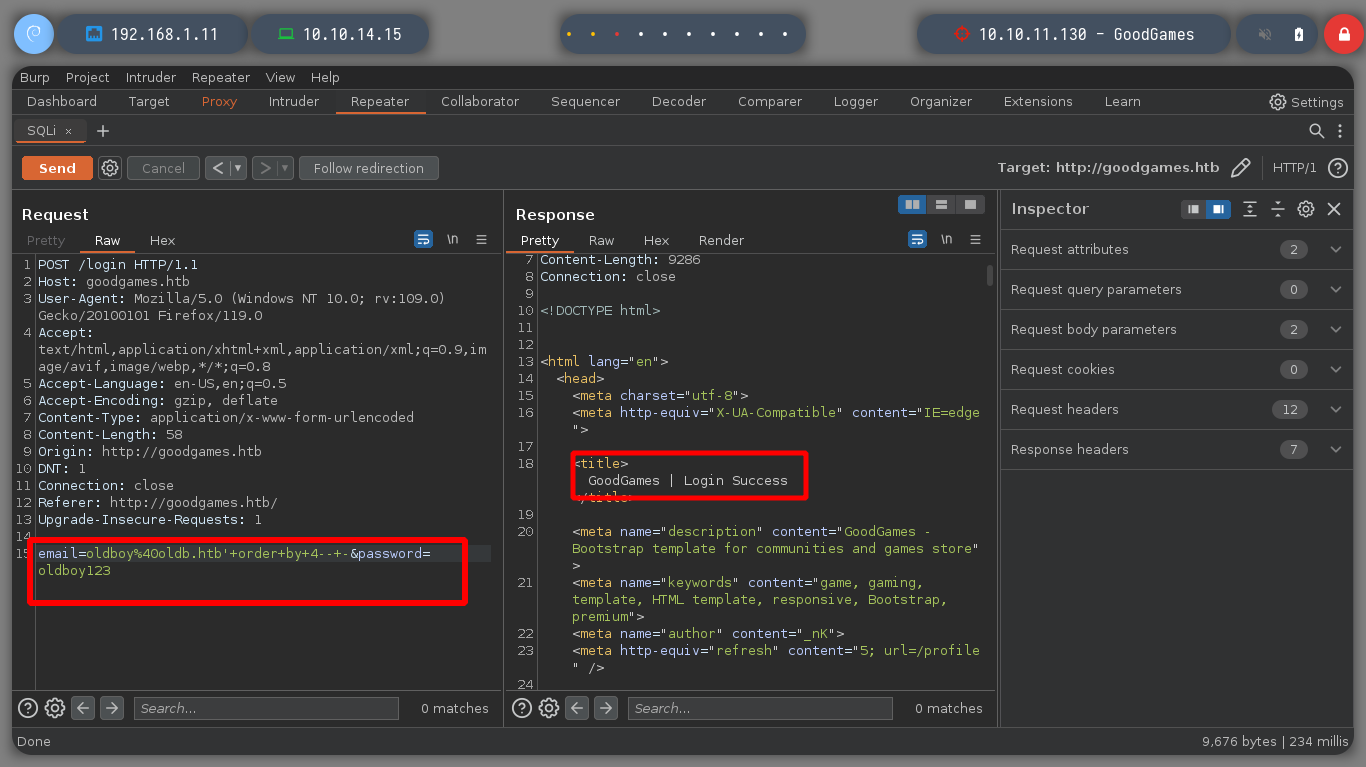Expand Request headers section
Screen dimensions: 1366x767
click(1177, 409)
